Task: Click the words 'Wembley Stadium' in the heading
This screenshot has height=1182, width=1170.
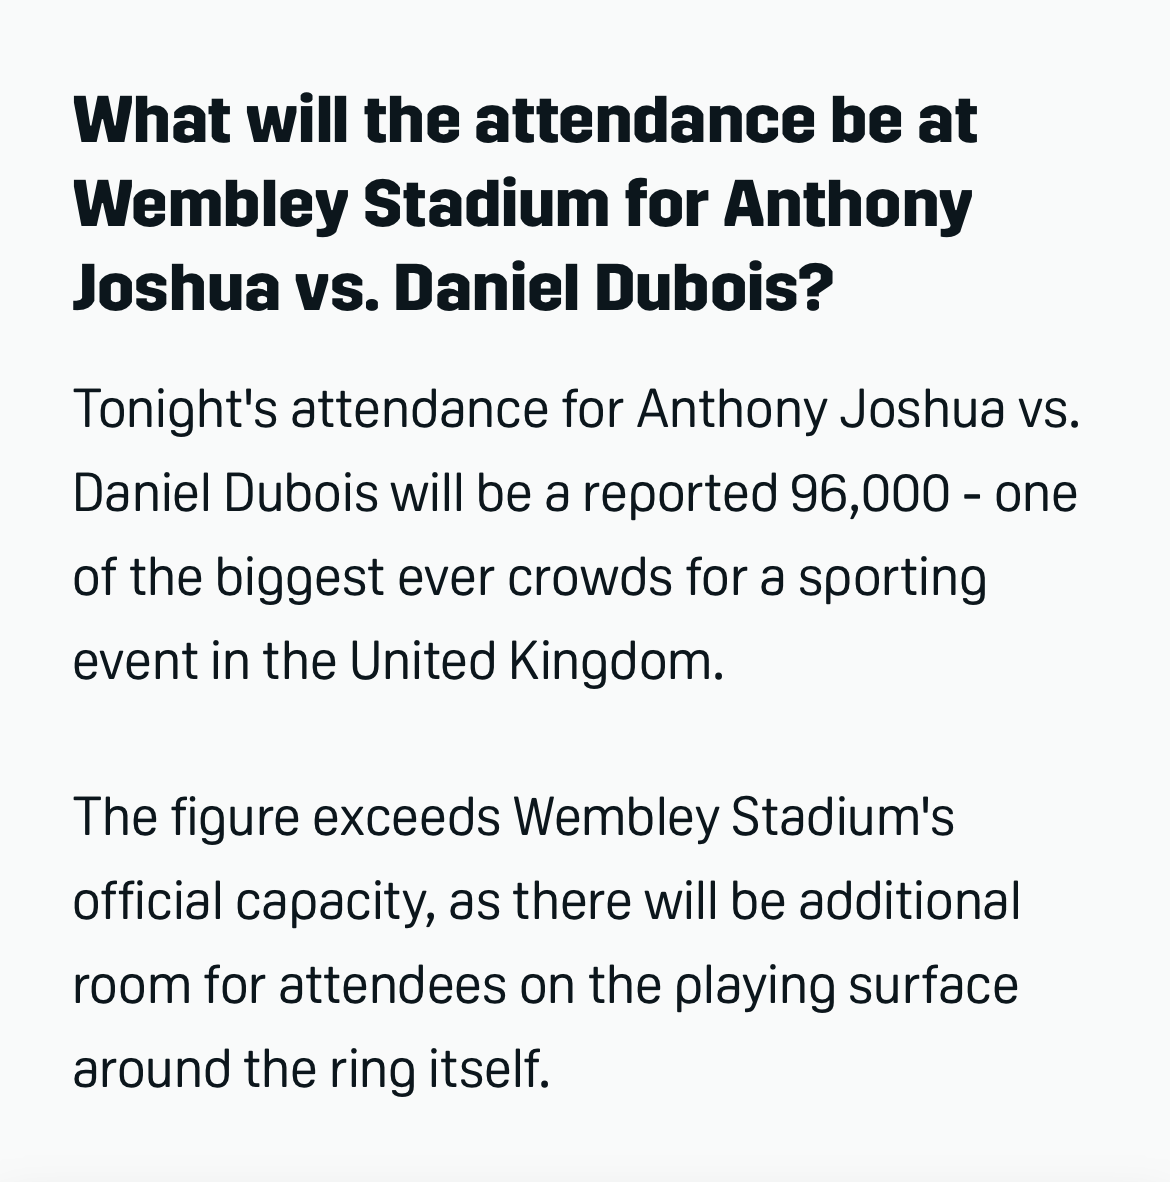Action: [x=340, y=204]
